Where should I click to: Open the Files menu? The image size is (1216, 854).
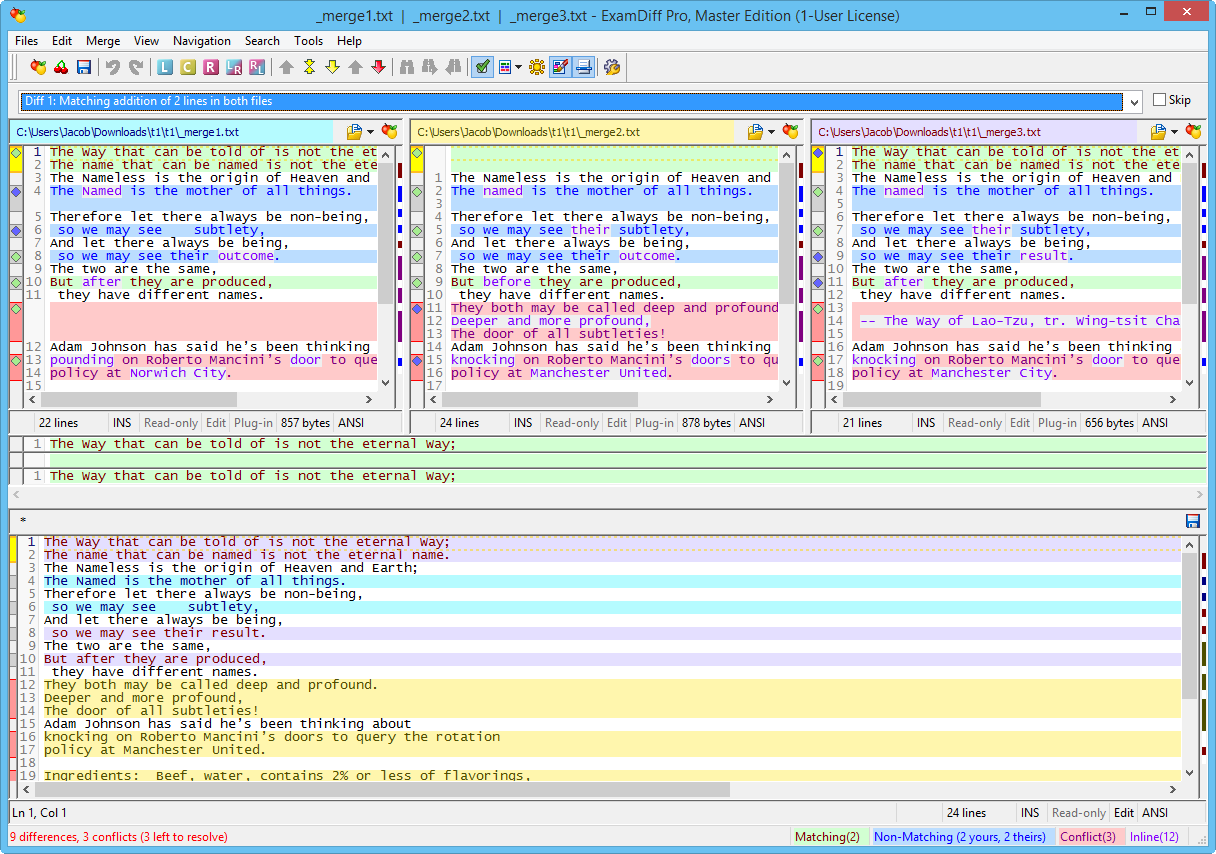coord(27,41)
